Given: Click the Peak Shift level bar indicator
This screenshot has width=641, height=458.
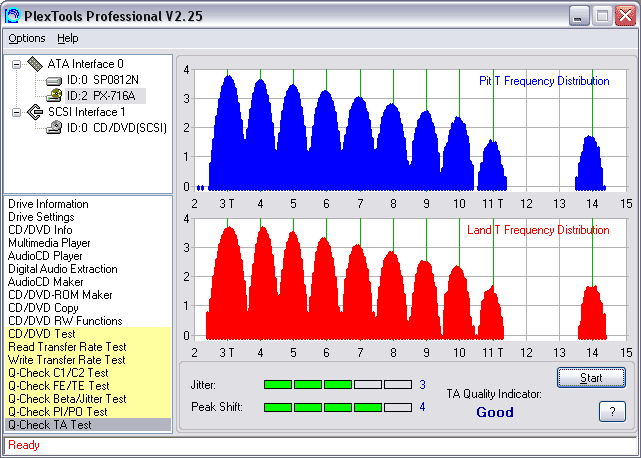Looking at the screenshot, I should click(x=338, y=407).
